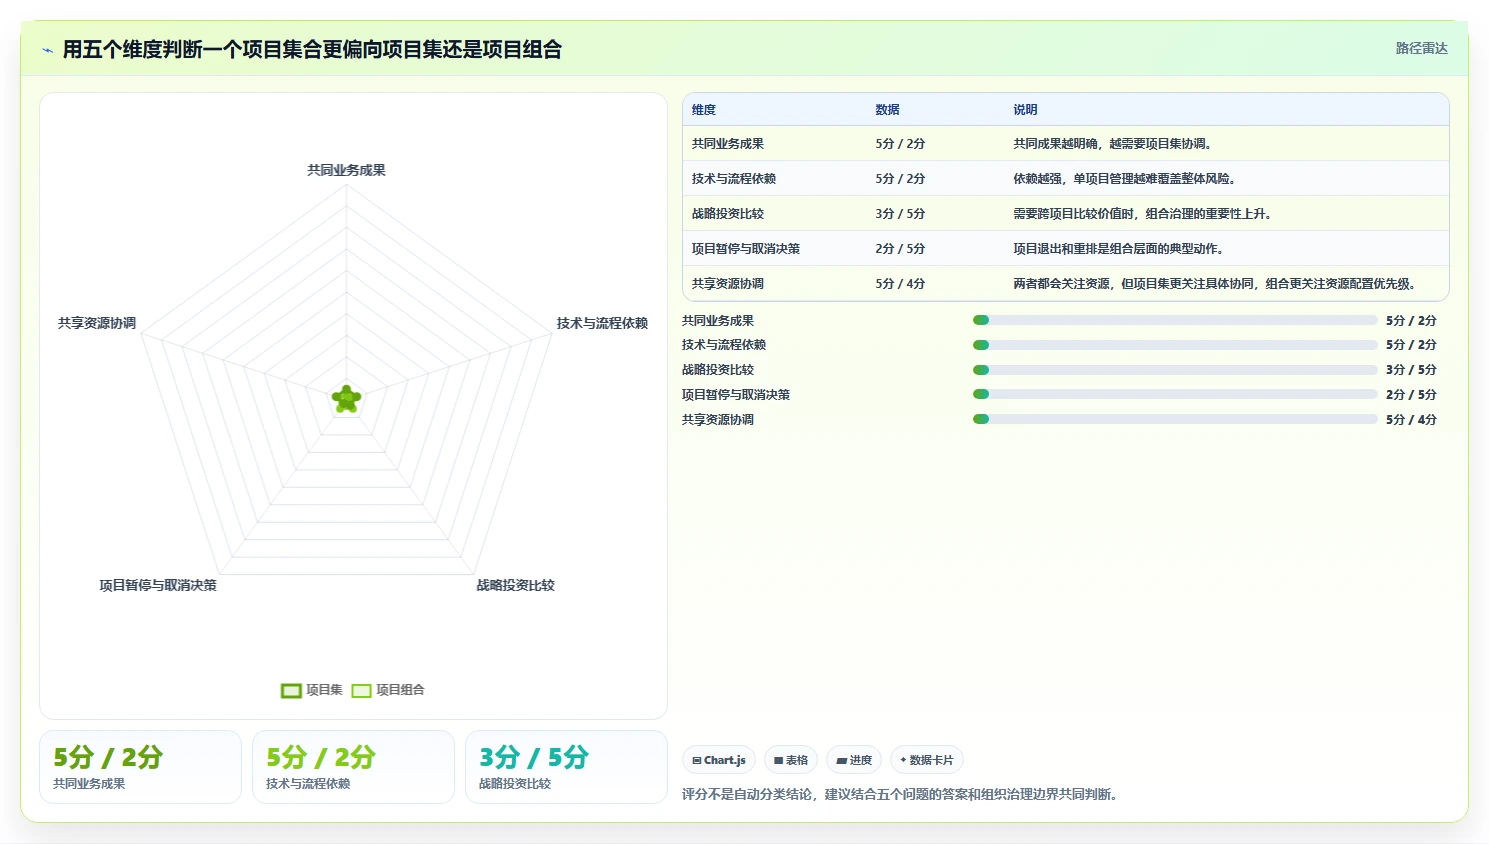The height and width of the screenshot is (844, 1489).
Task: Toggle the 项目集 legend item in radar chart
Action: pos(312,690)
